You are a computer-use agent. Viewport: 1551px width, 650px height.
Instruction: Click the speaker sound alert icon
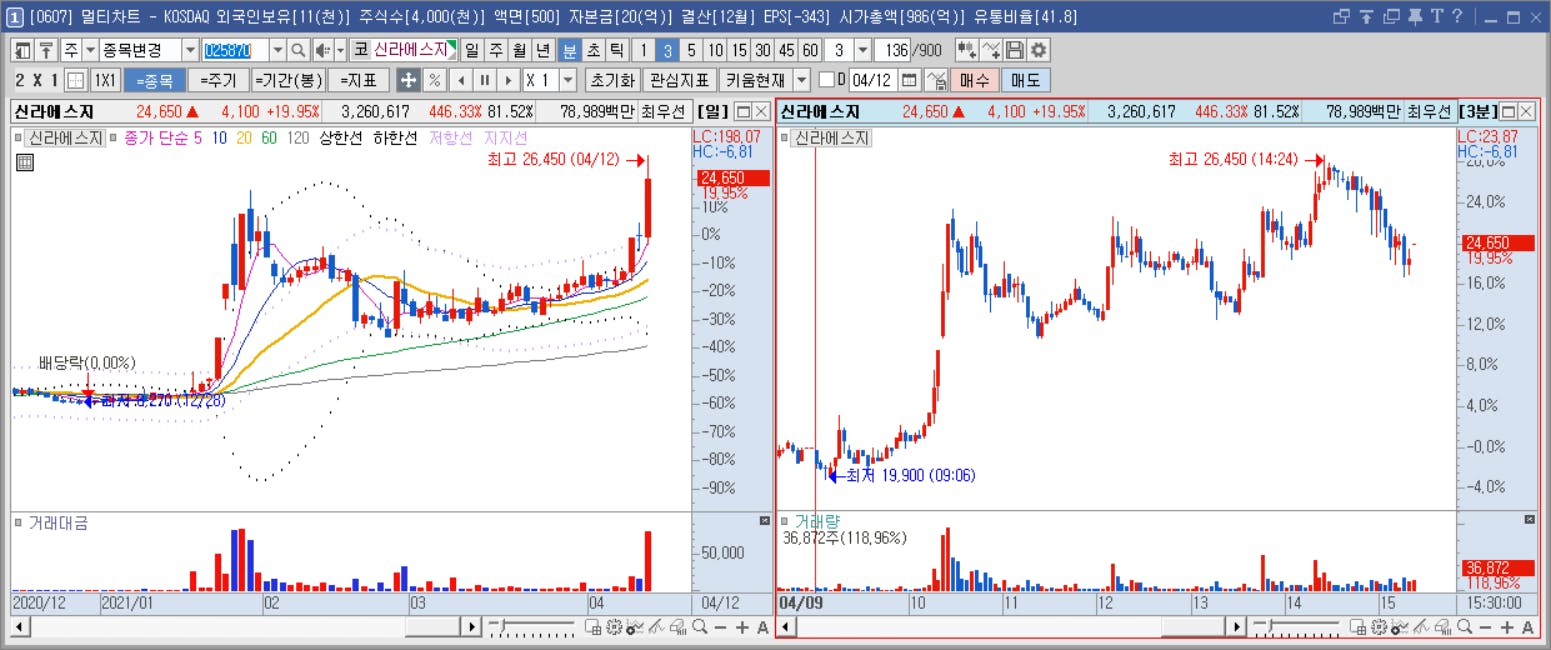322,50
